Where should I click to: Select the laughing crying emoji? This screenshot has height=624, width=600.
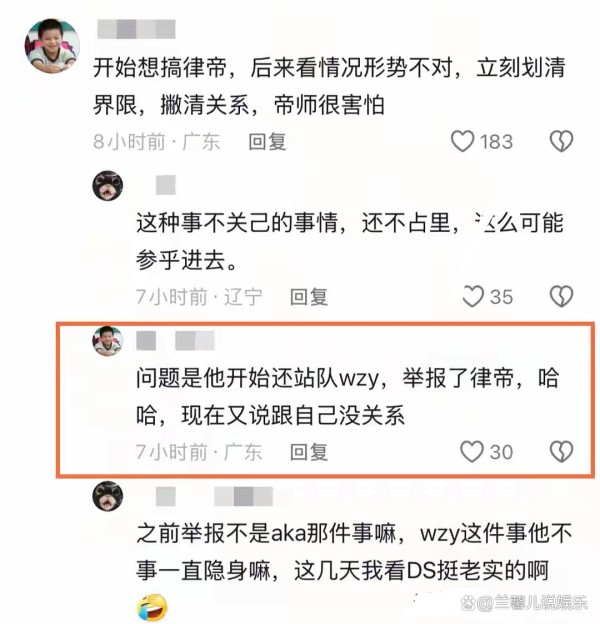click(x=152, y=608)
